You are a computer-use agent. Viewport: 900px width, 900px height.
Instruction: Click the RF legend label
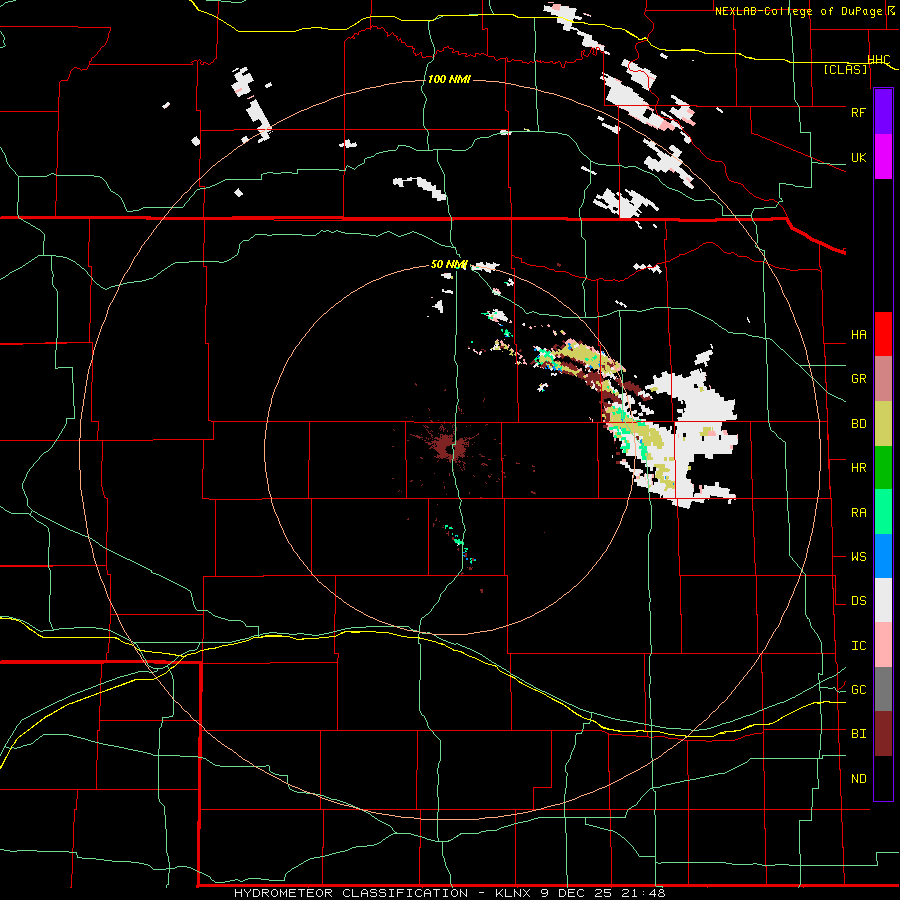tap(858, 112)
